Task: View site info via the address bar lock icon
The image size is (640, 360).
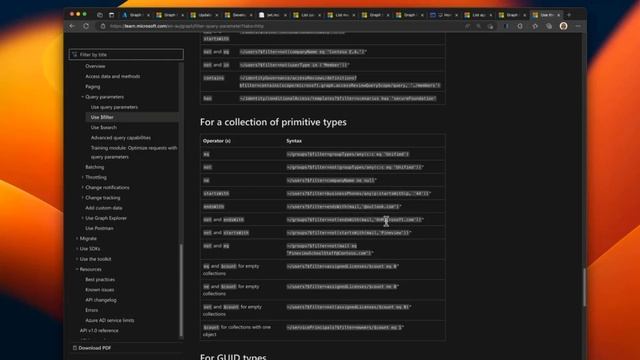Action: [x=103, y=26]
